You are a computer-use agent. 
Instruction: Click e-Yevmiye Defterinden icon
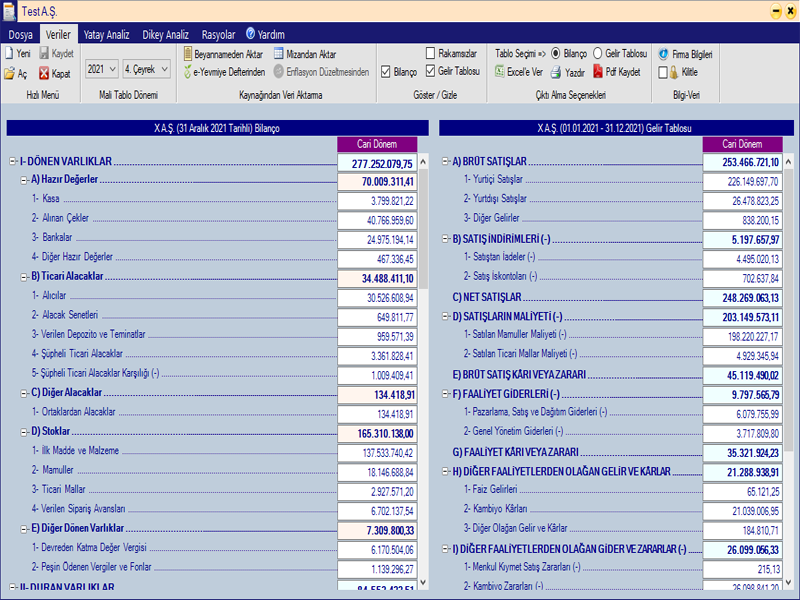(x=188, y=72)
